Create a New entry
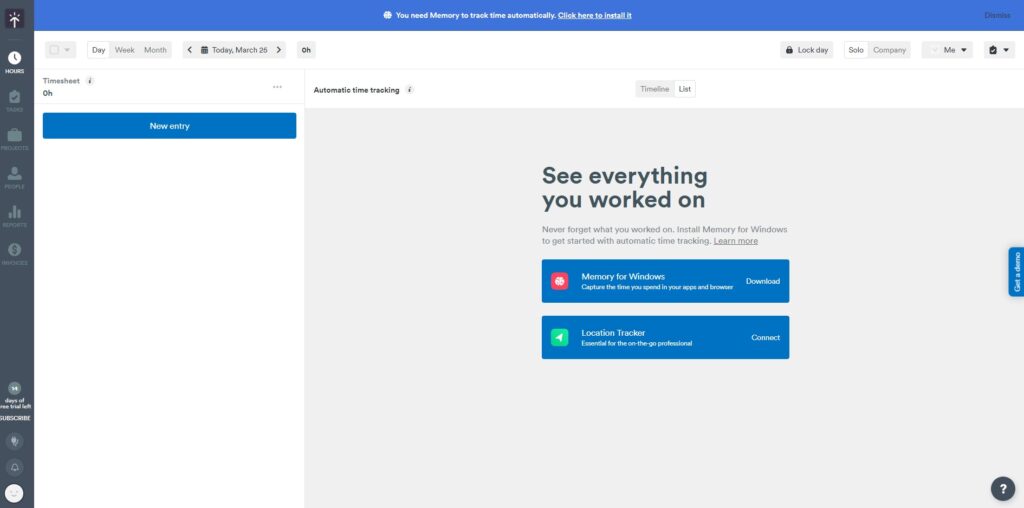The height and width of the screenshot is (508, 1024). tap(169, 125)
